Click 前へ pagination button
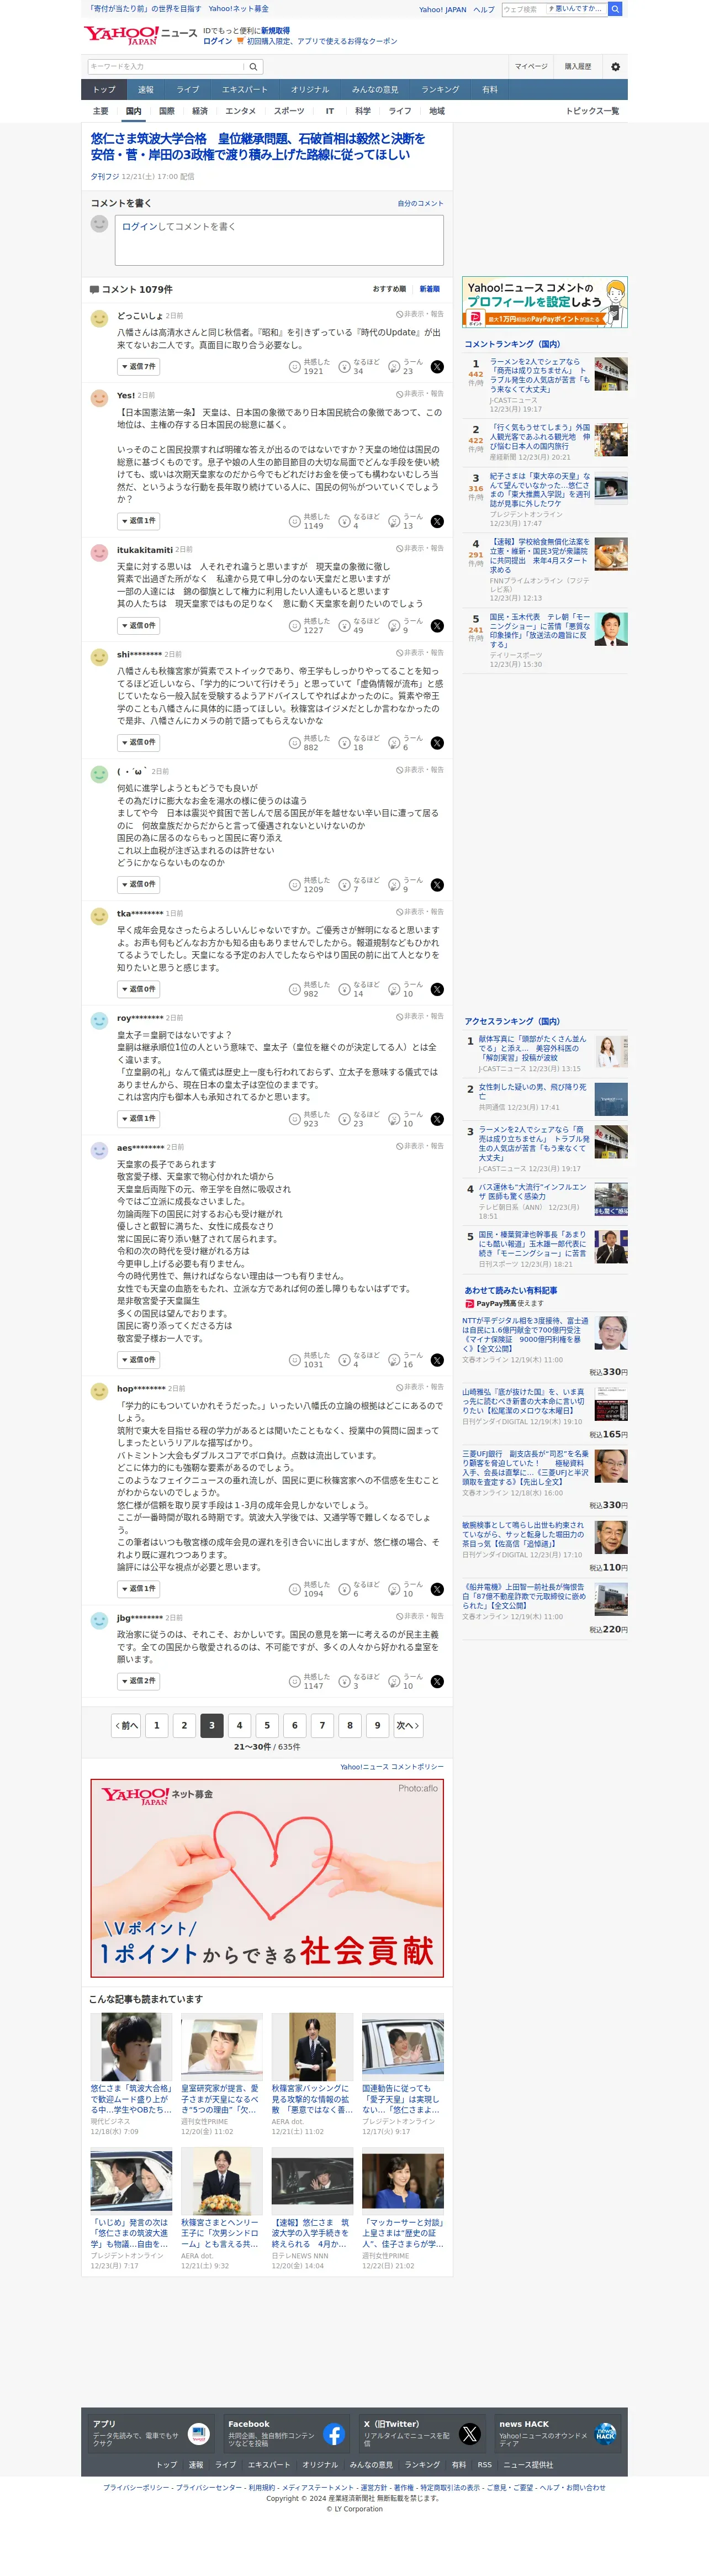 [x=127, y=1726]
